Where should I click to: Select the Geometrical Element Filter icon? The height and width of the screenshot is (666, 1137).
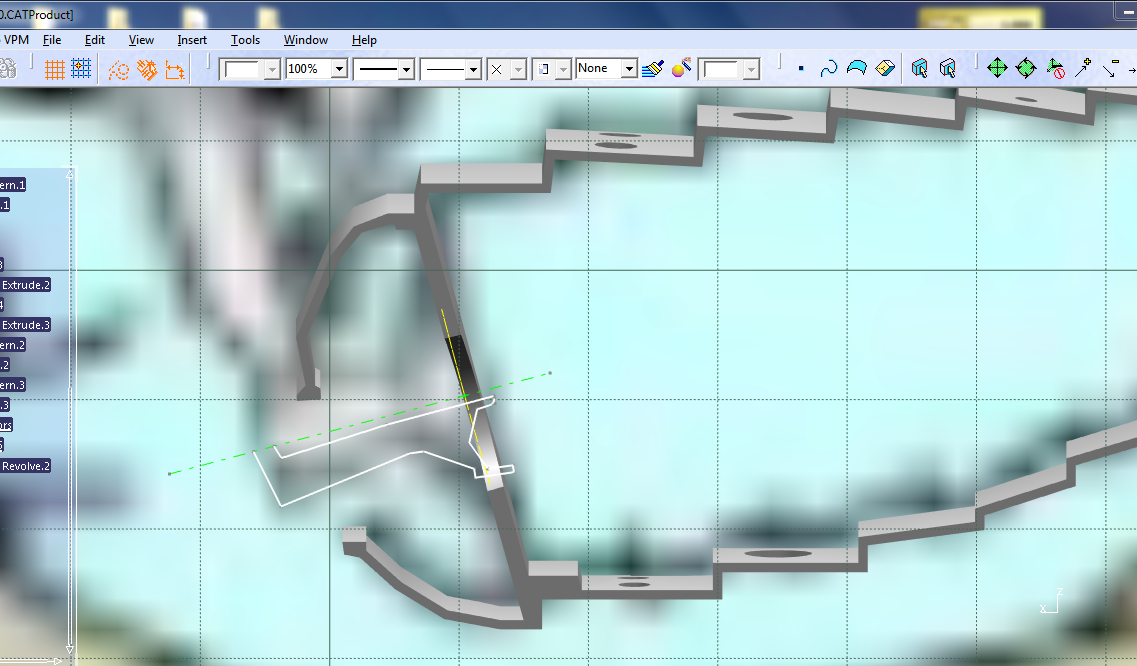(948, 69)
